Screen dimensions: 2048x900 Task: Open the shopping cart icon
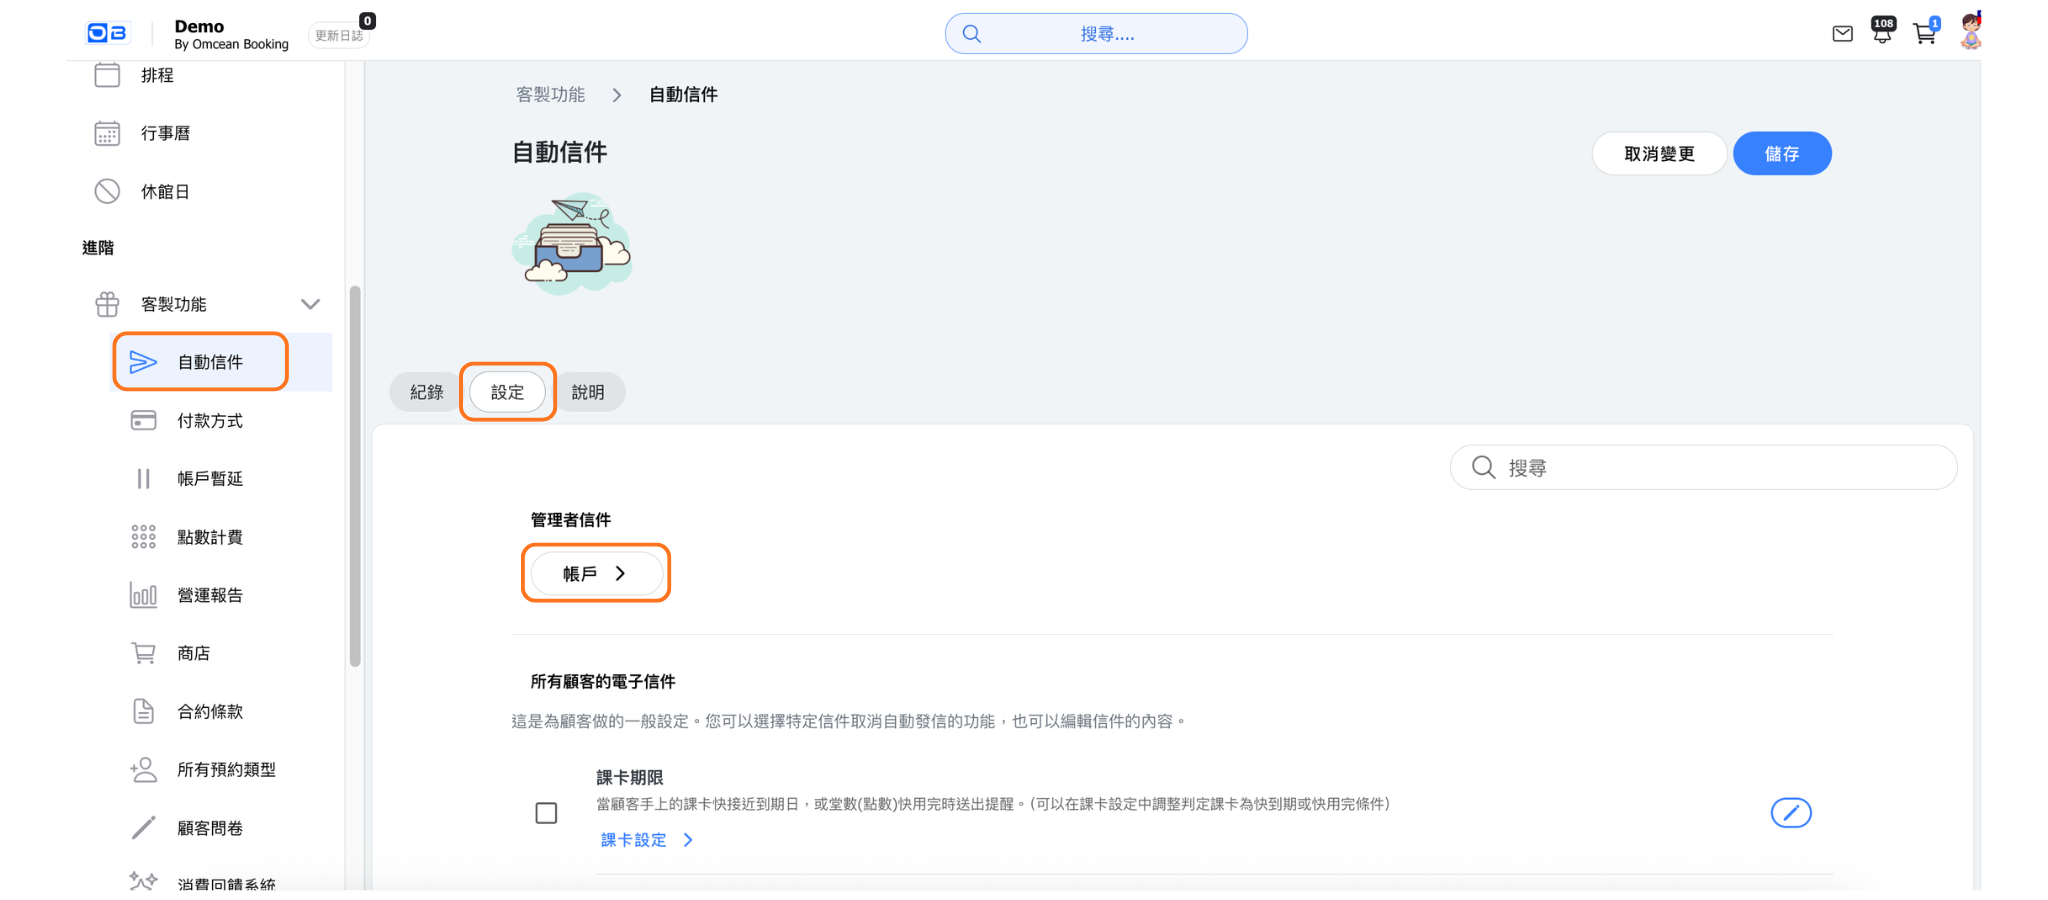(x=1924, y=34)
